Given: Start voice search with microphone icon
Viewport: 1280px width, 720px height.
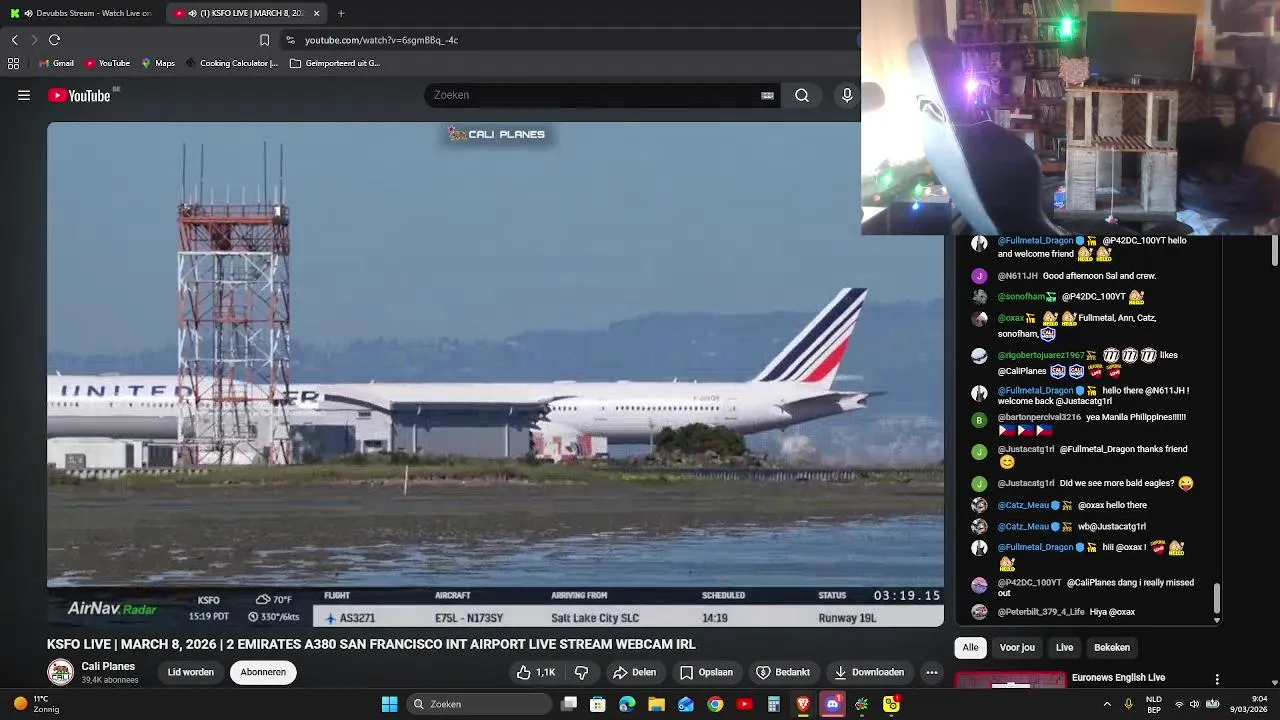Looking at the screenshot, I should 847,95.
